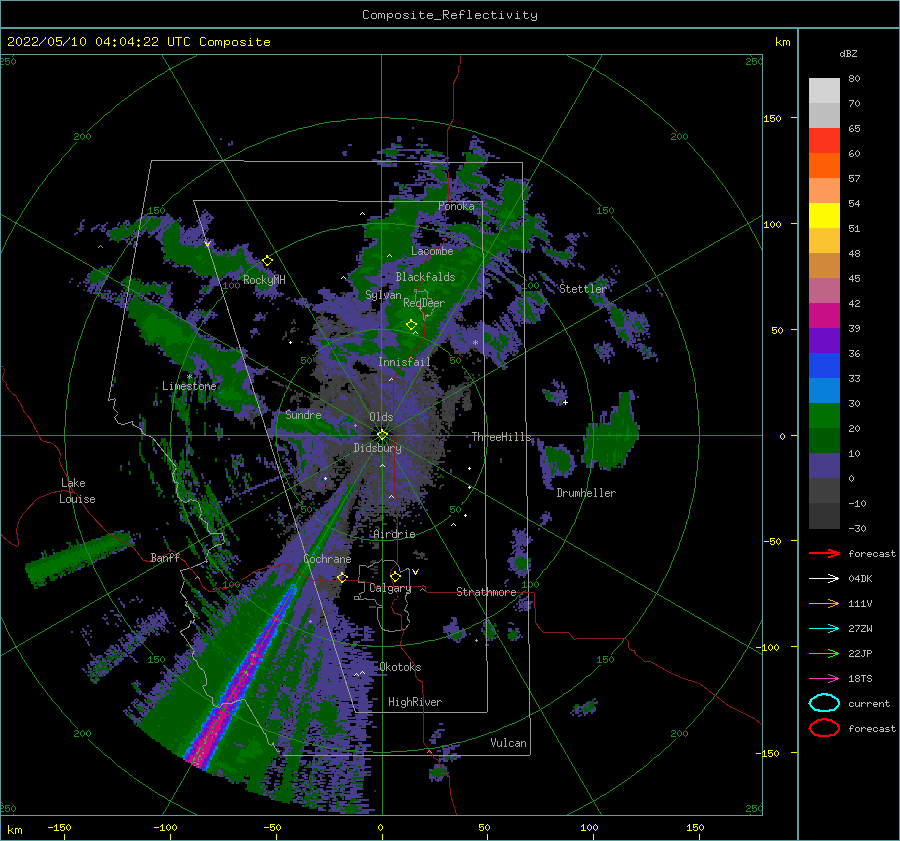Click the 04DK legend text

860,579
